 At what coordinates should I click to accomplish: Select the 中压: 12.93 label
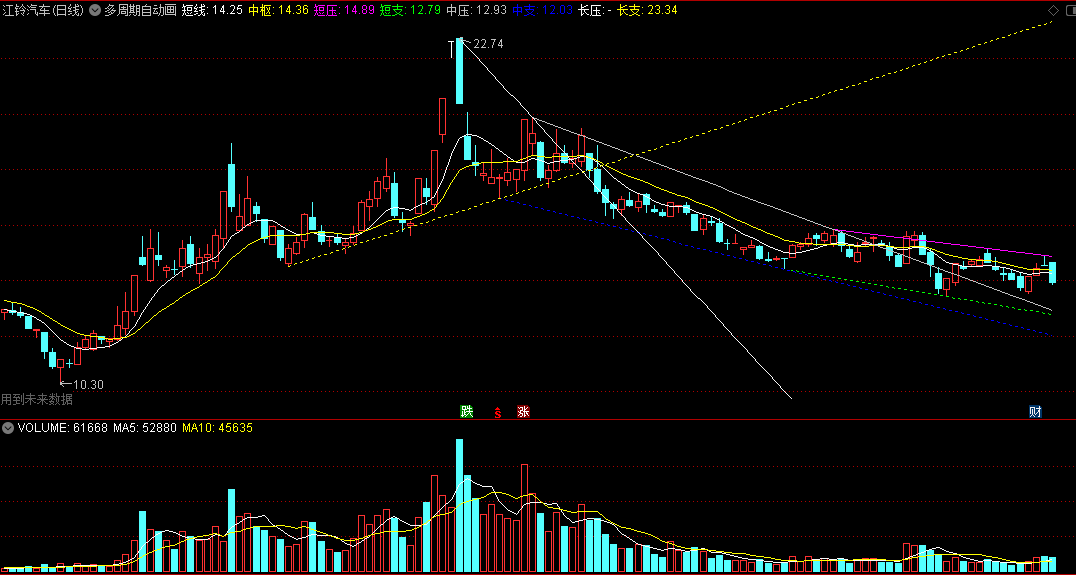point(476,10)
